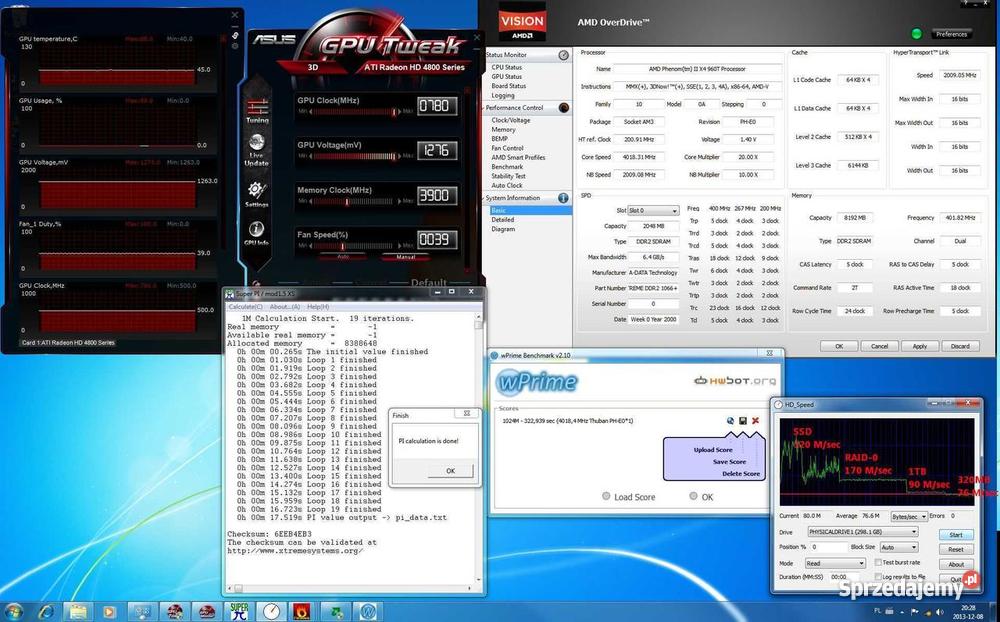The height and width of the screenshot is (622, 1000).
Task: Click the pin icon on GPU monitor panel
Action: tap(235, 35)
